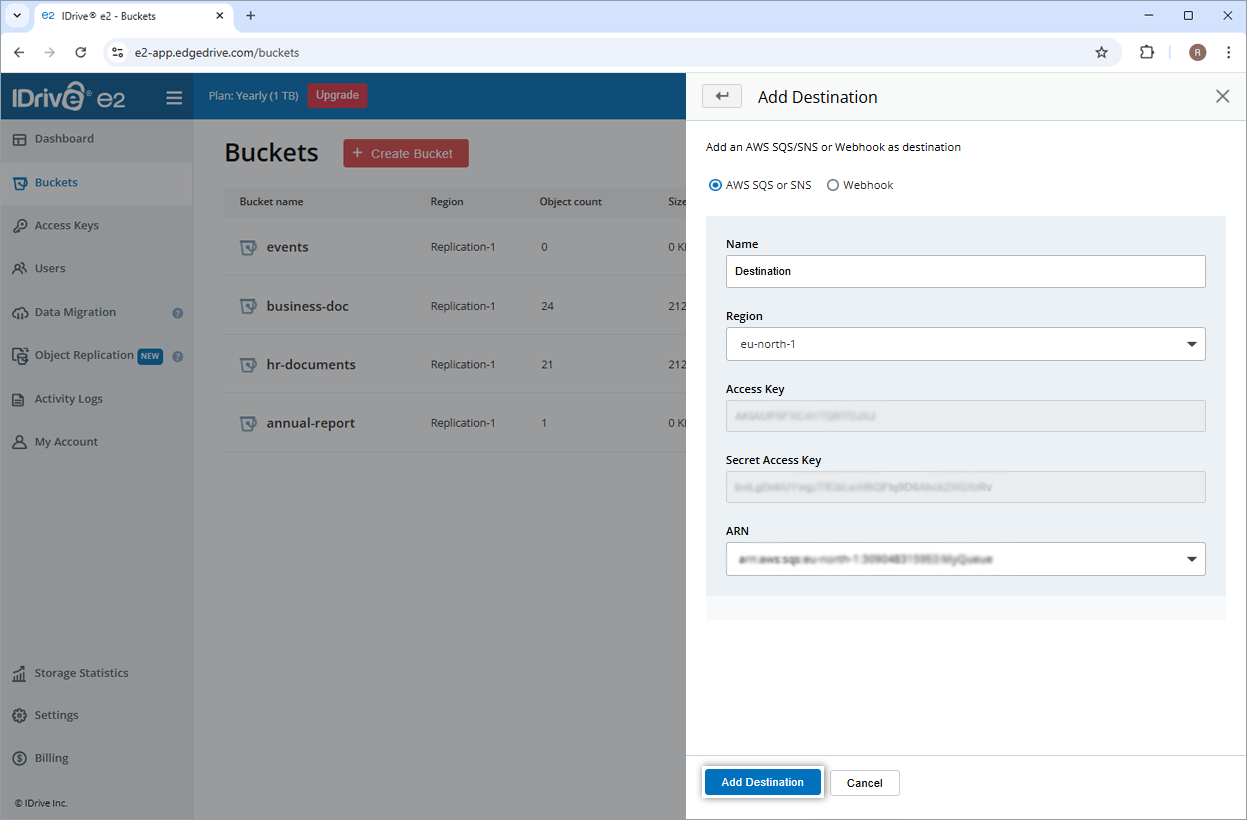
Task: Open the Buckets sidebar menu item
Action: (x=96, y=183)
